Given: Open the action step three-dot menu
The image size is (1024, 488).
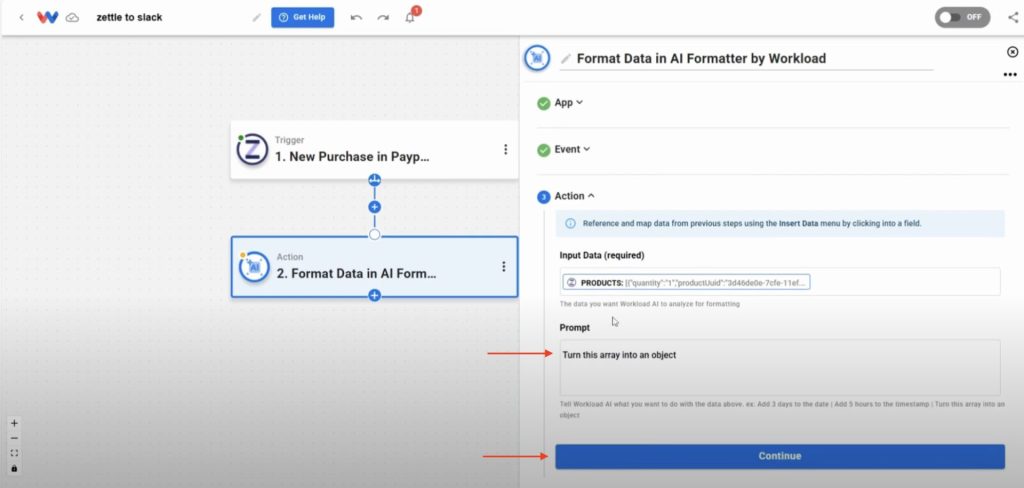Looking at the screenshot, I should click(x=504, y=267).
